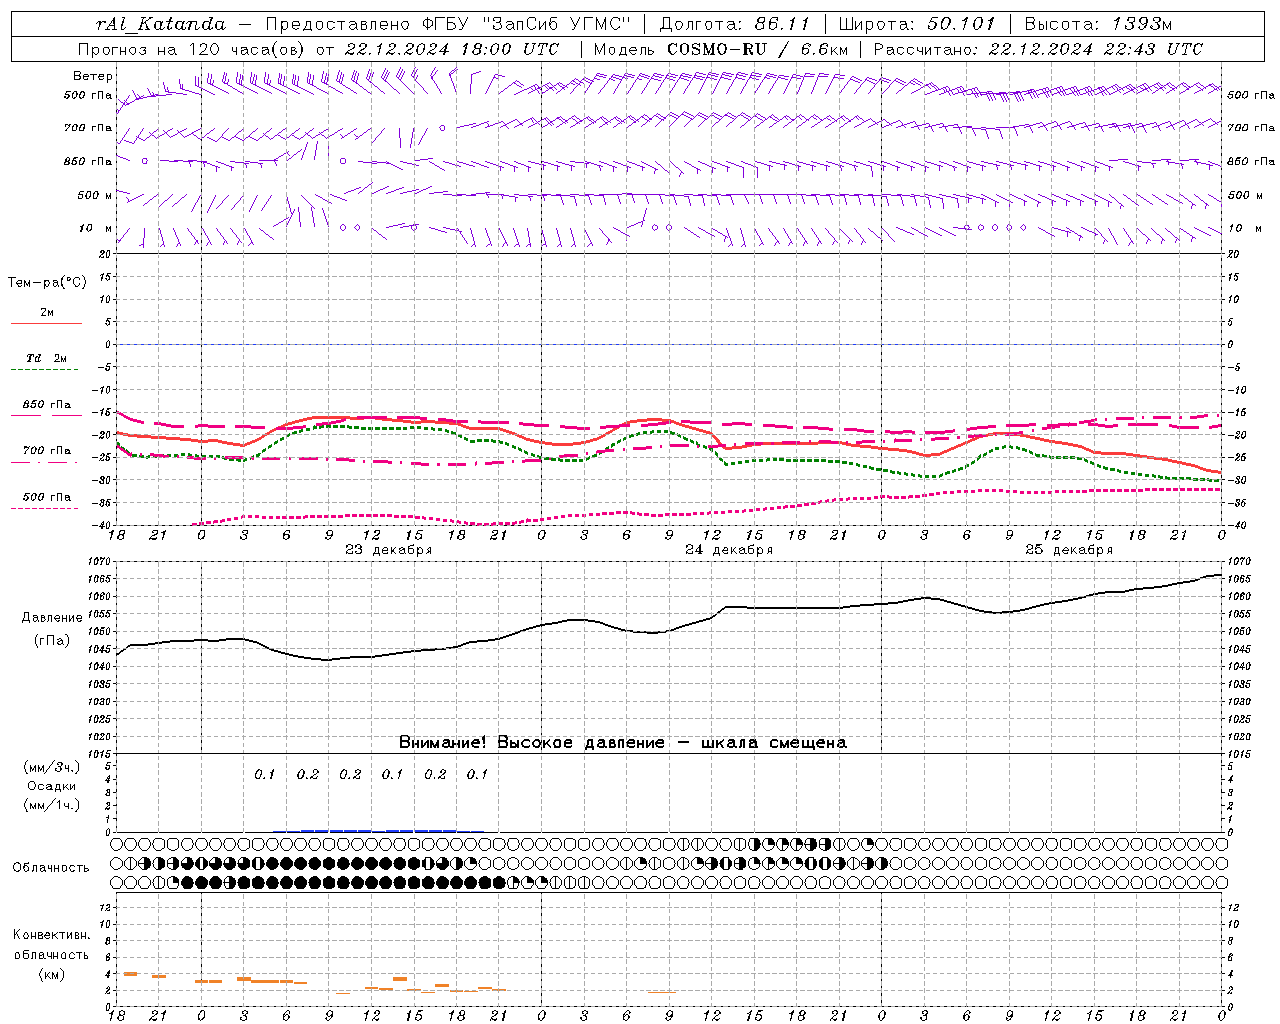Viewport: 1280px width, 1024px height.
Task: Click the Ветер panel label
Action: point(93,76)
